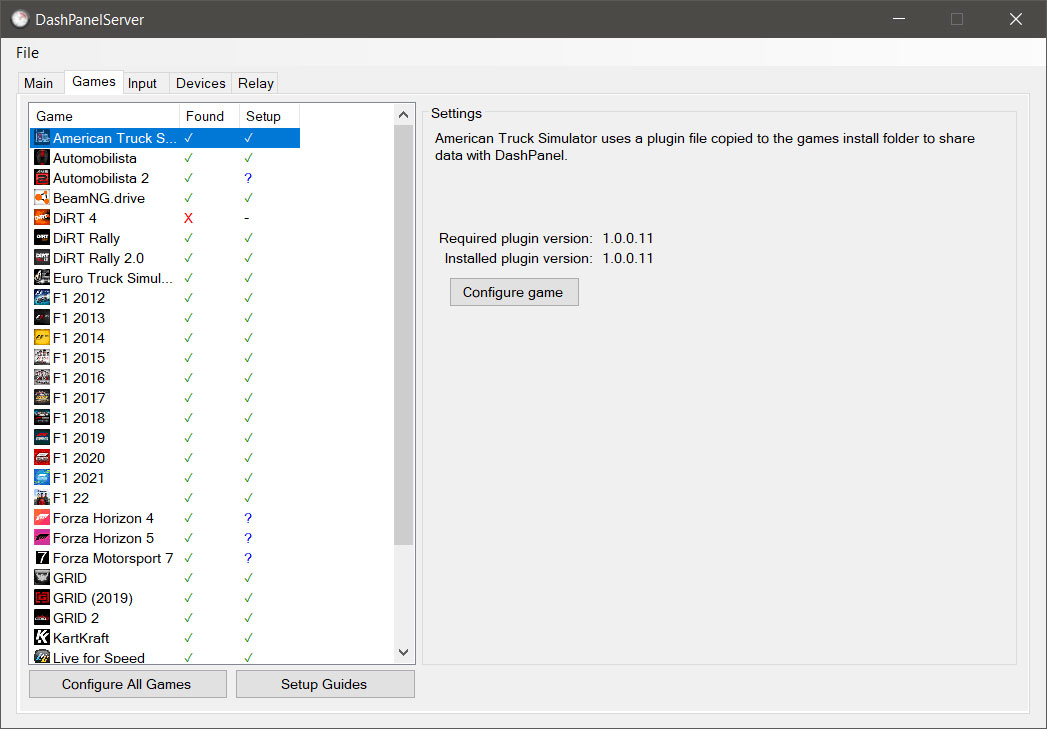Click Forza Horizon 4 setup question mark
This screenshot has width=1047, height=729.
(248, 518)
